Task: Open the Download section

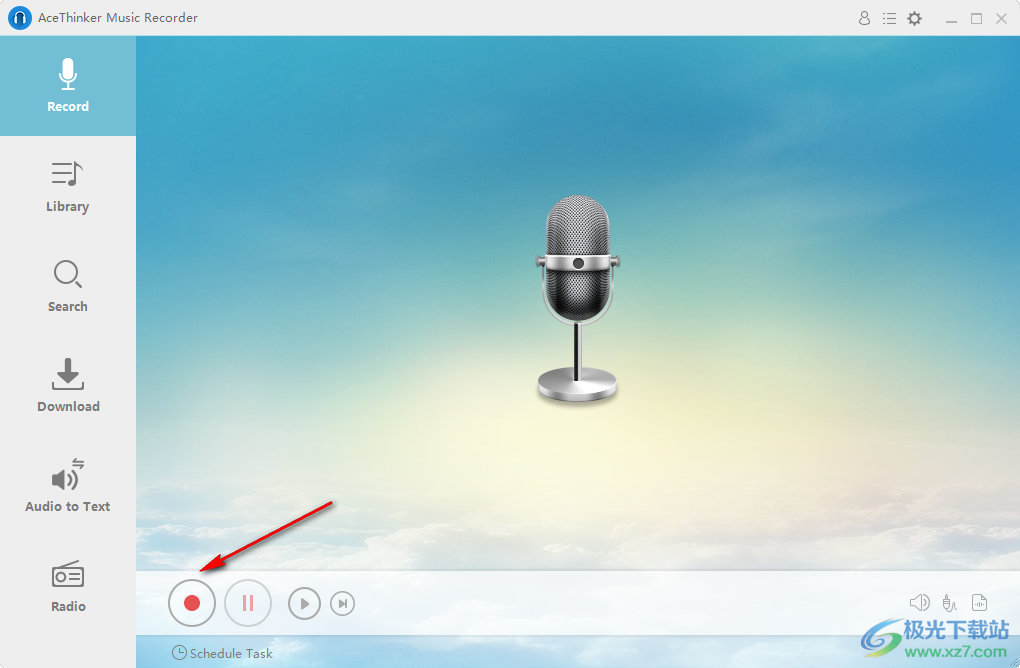Action: (67, 385)
